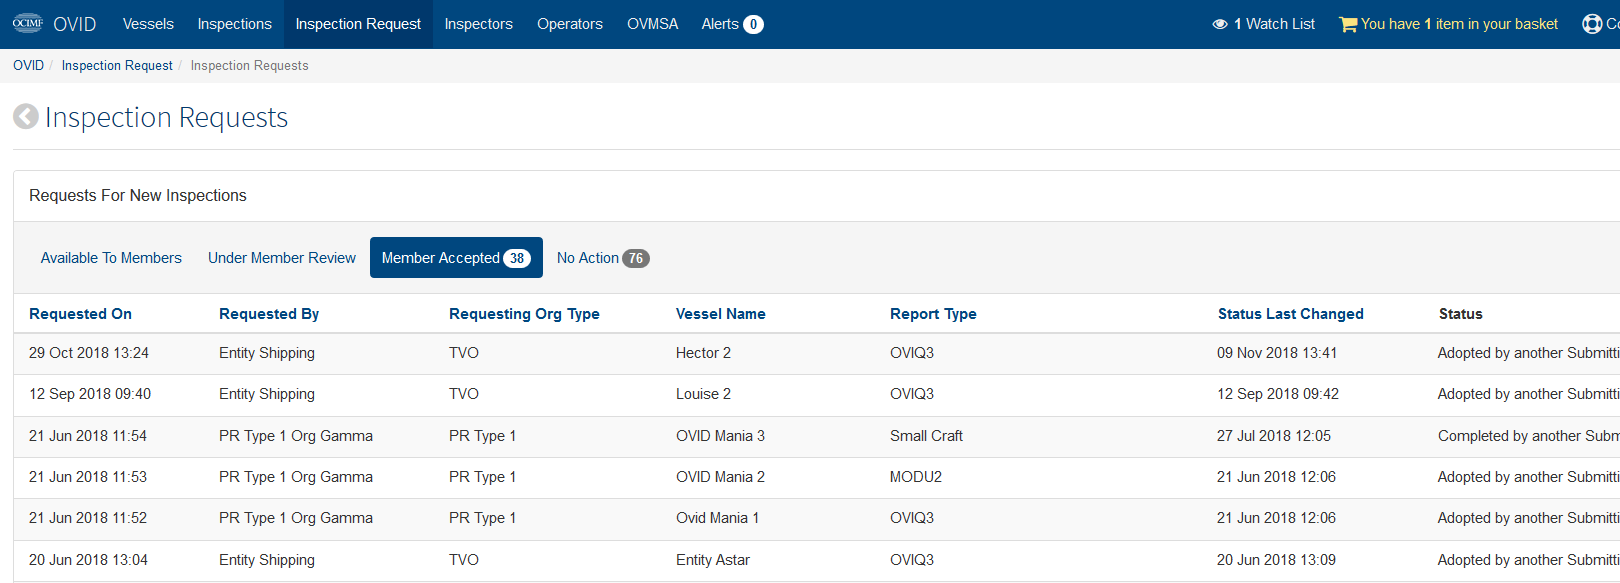Switch to Available To Members tab
This screenshot has width=1620, height=583.
click(x=111, y=258)
